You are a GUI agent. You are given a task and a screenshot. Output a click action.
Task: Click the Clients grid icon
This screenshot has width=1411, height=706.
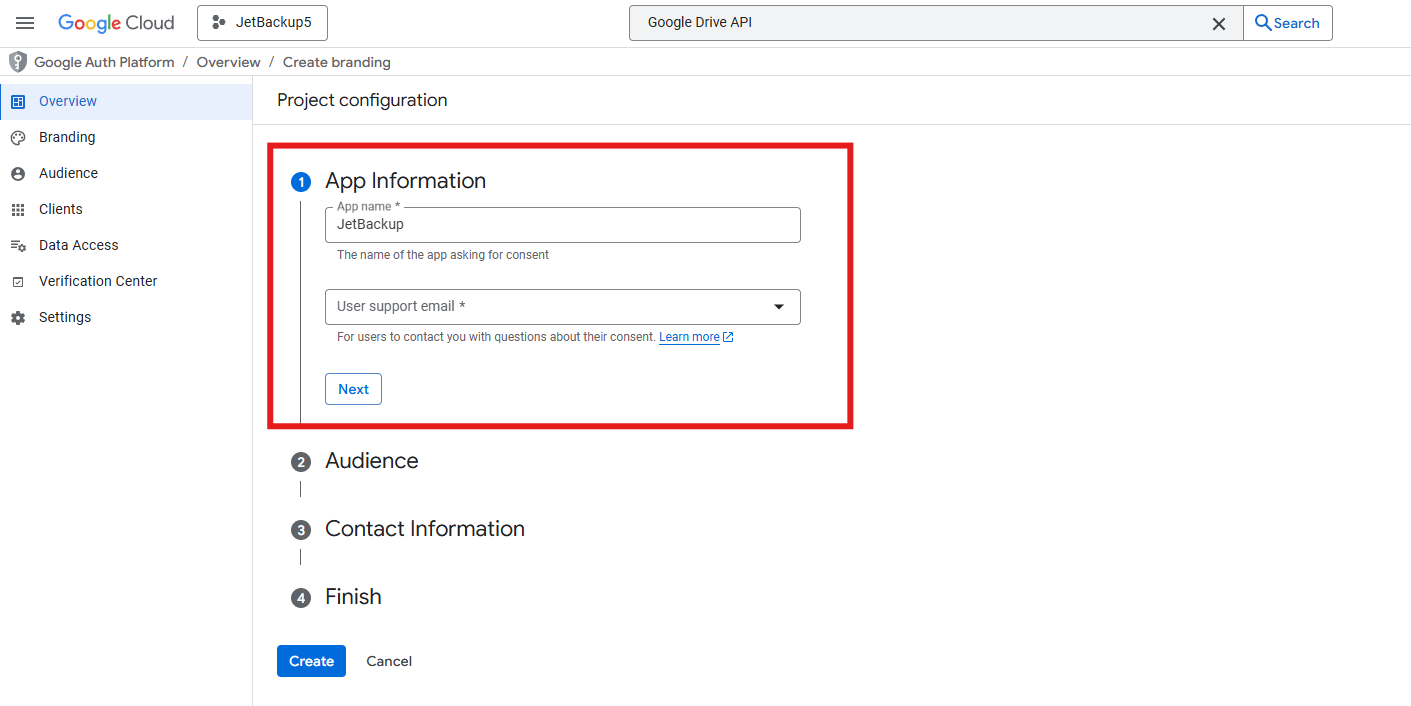coord(18,210)
